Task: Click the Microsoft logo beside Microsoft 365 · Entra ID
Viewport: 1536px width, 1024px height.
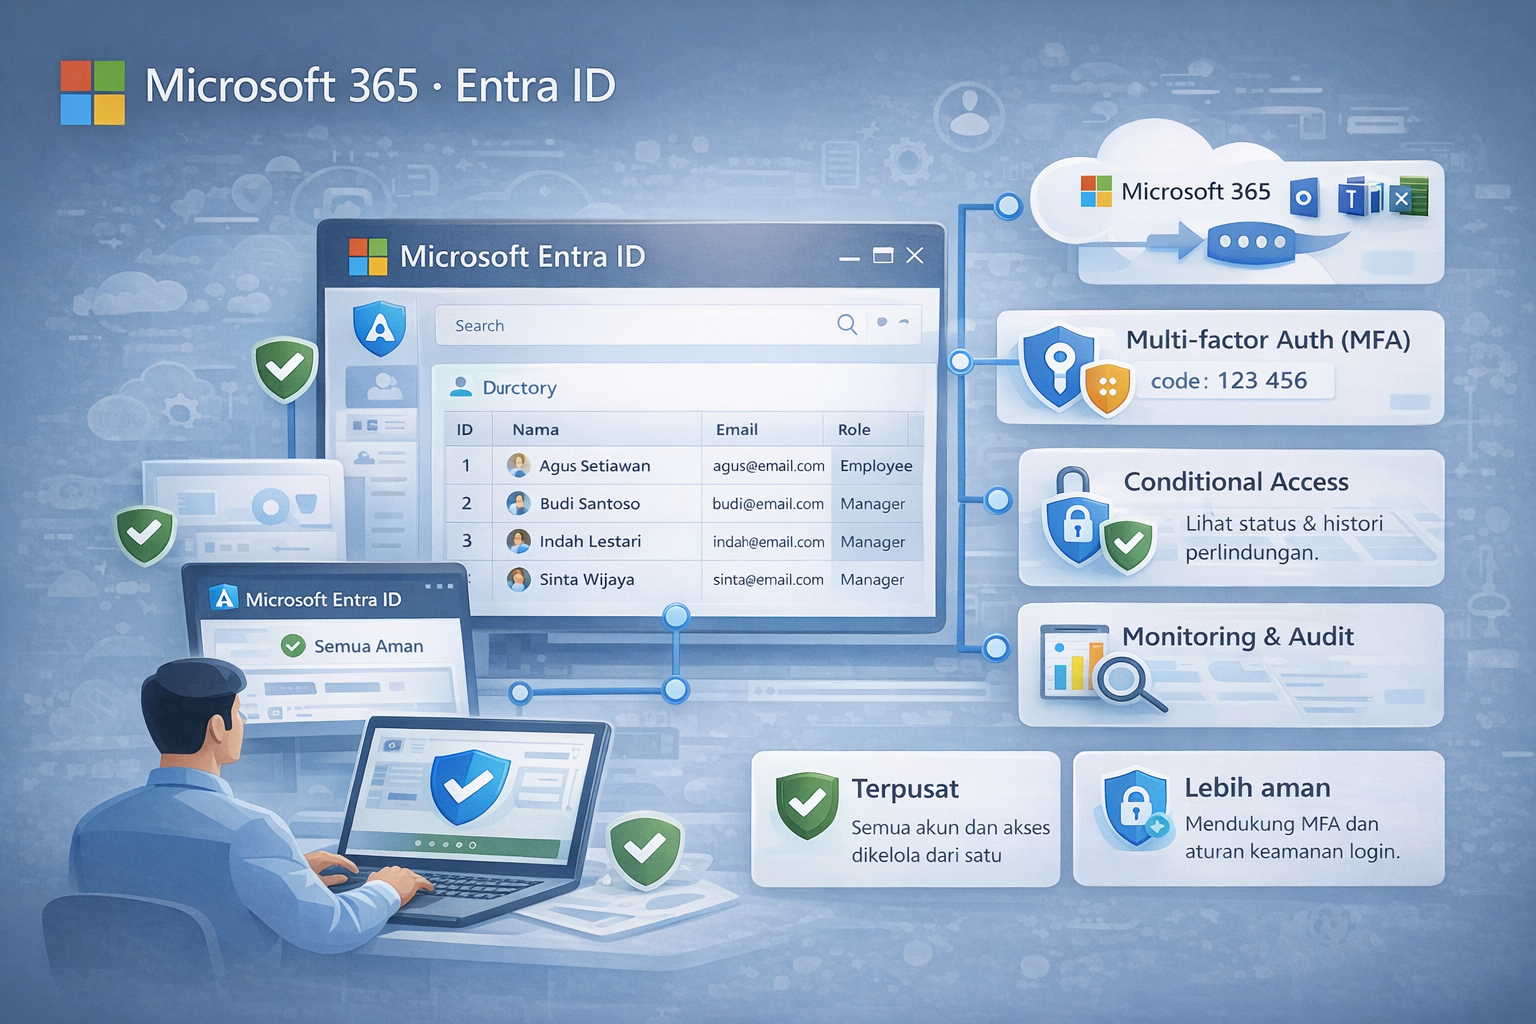Action: pos(93,92)
